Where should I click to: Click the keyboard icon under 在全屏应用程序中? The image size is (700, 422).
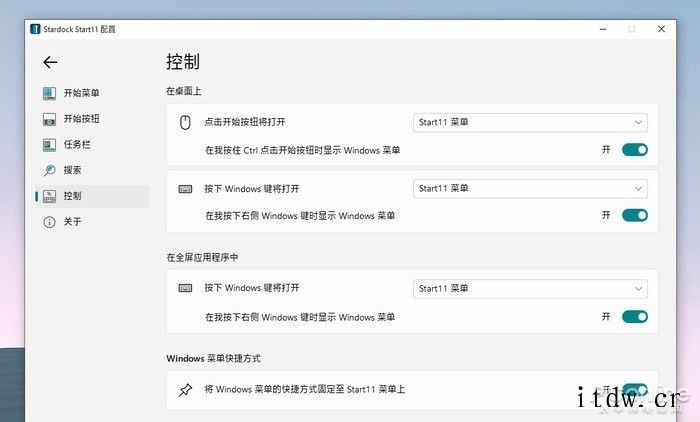[x=184, y=289]
